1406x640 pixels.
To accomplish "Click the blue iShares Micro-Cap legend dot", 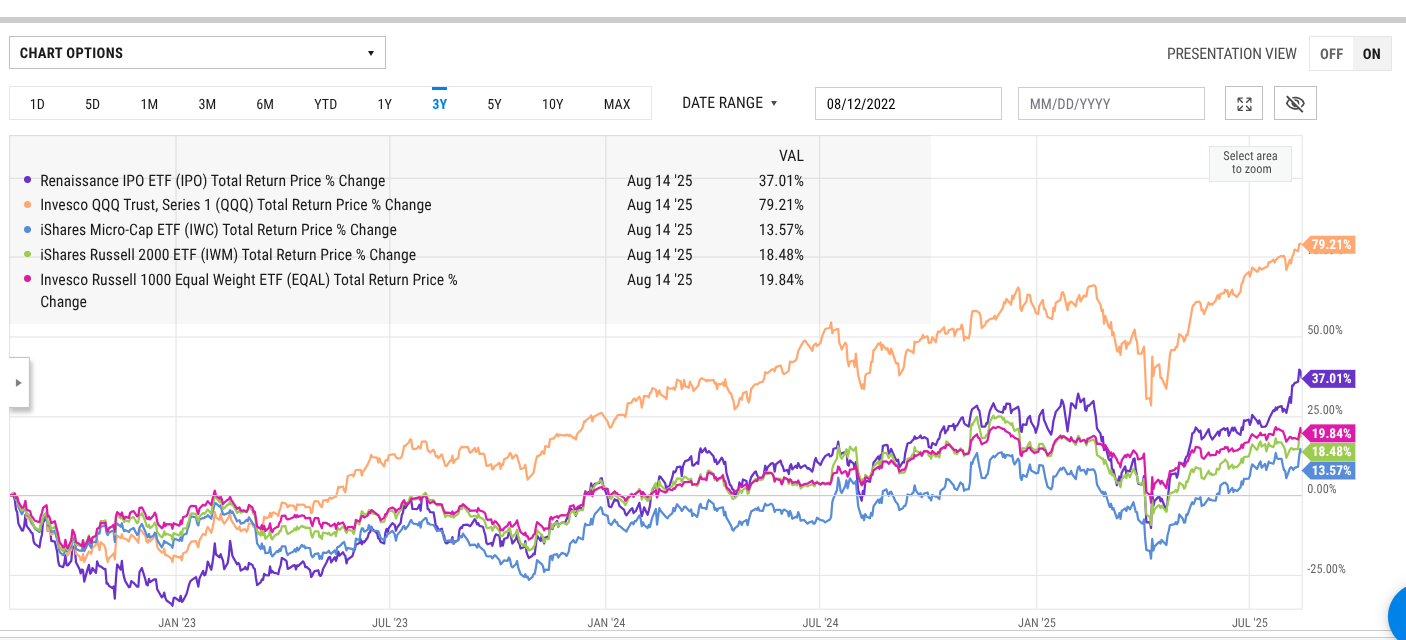I will coord(29,230).
